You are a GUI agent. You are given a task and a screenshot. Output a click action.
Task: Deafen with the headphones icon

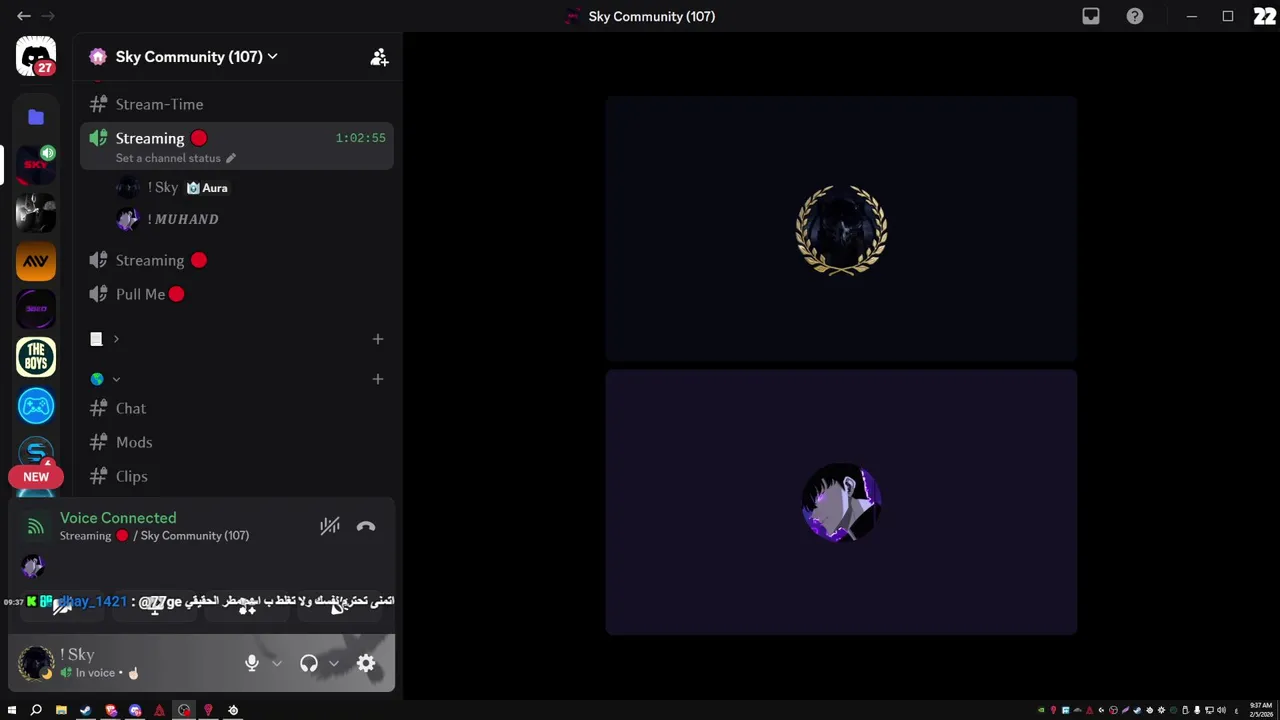[309, 663]
